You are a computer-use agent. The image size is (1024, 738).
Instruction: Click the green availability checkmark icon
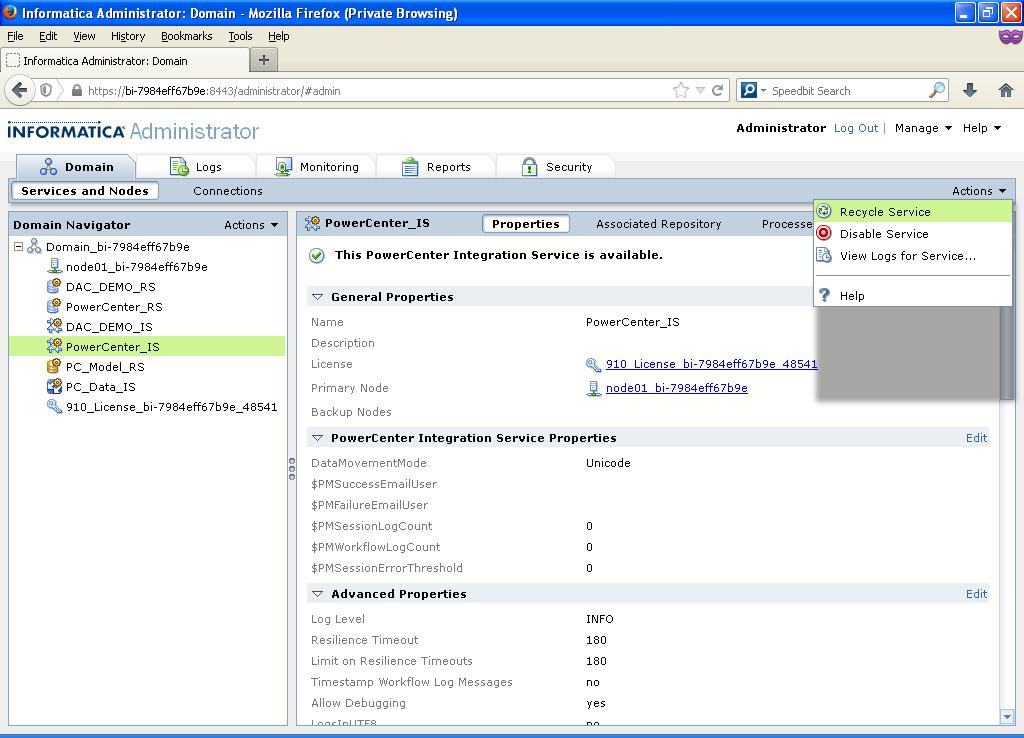point(316,255)
